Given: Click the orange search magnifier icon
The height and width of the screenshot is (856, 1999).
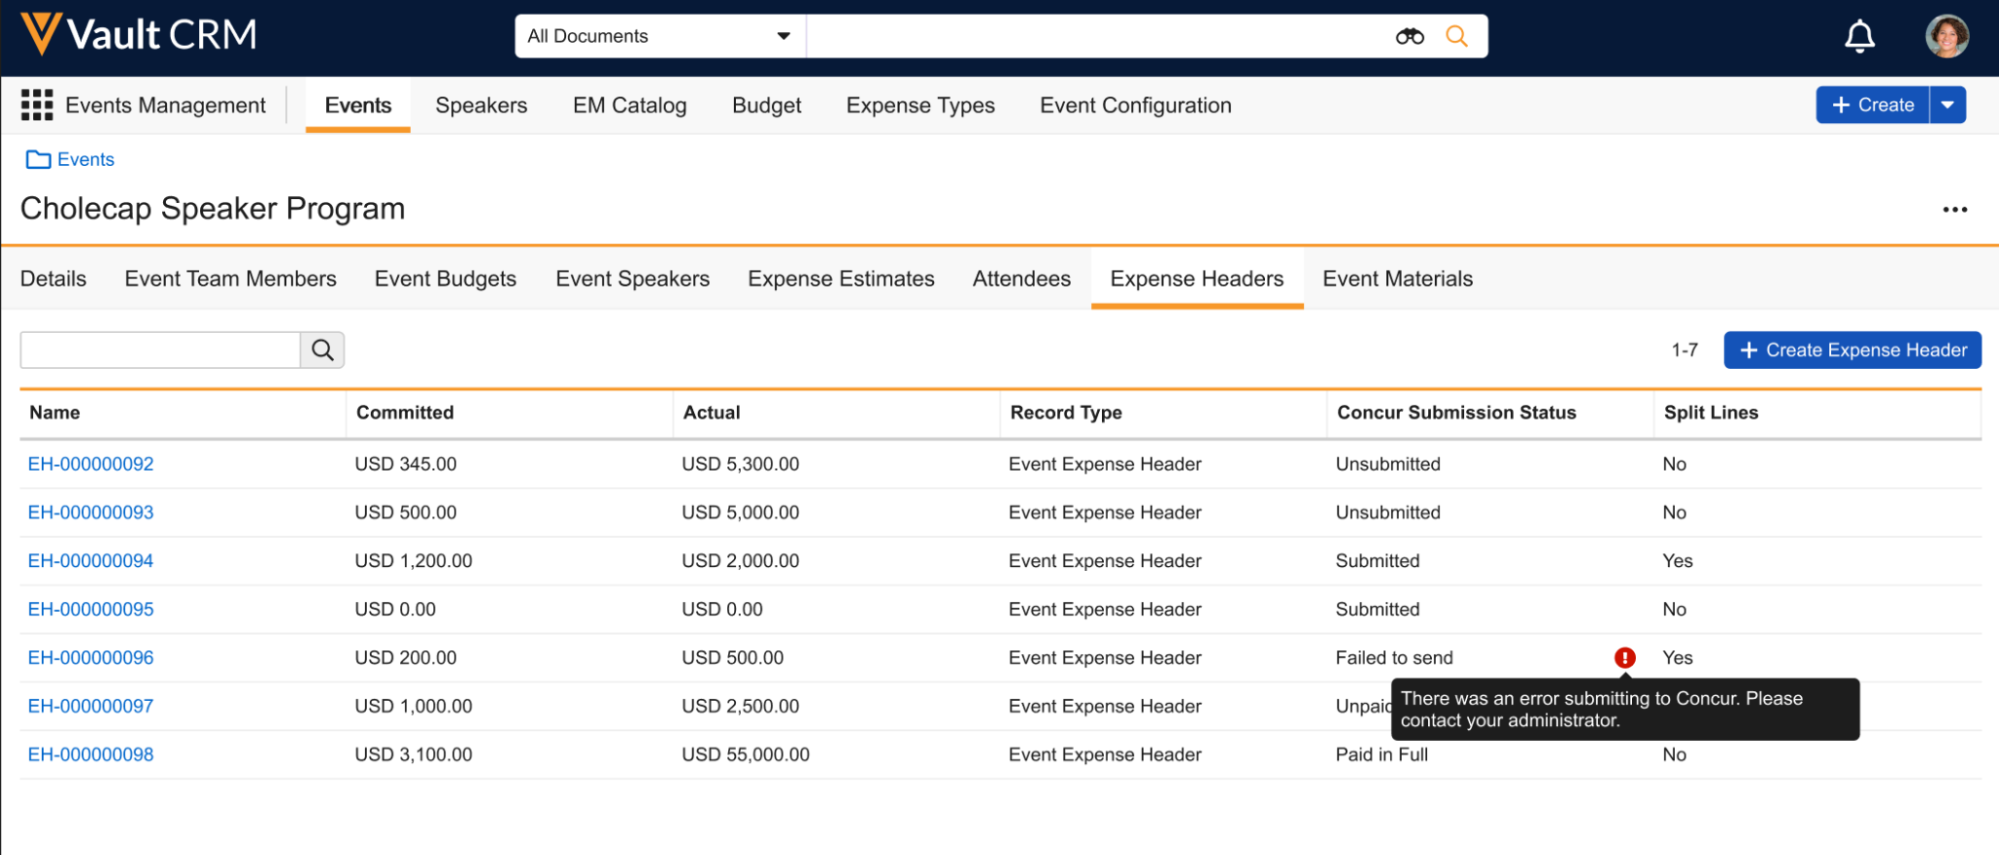Looking at the screenshot, I should [1456, 37].
